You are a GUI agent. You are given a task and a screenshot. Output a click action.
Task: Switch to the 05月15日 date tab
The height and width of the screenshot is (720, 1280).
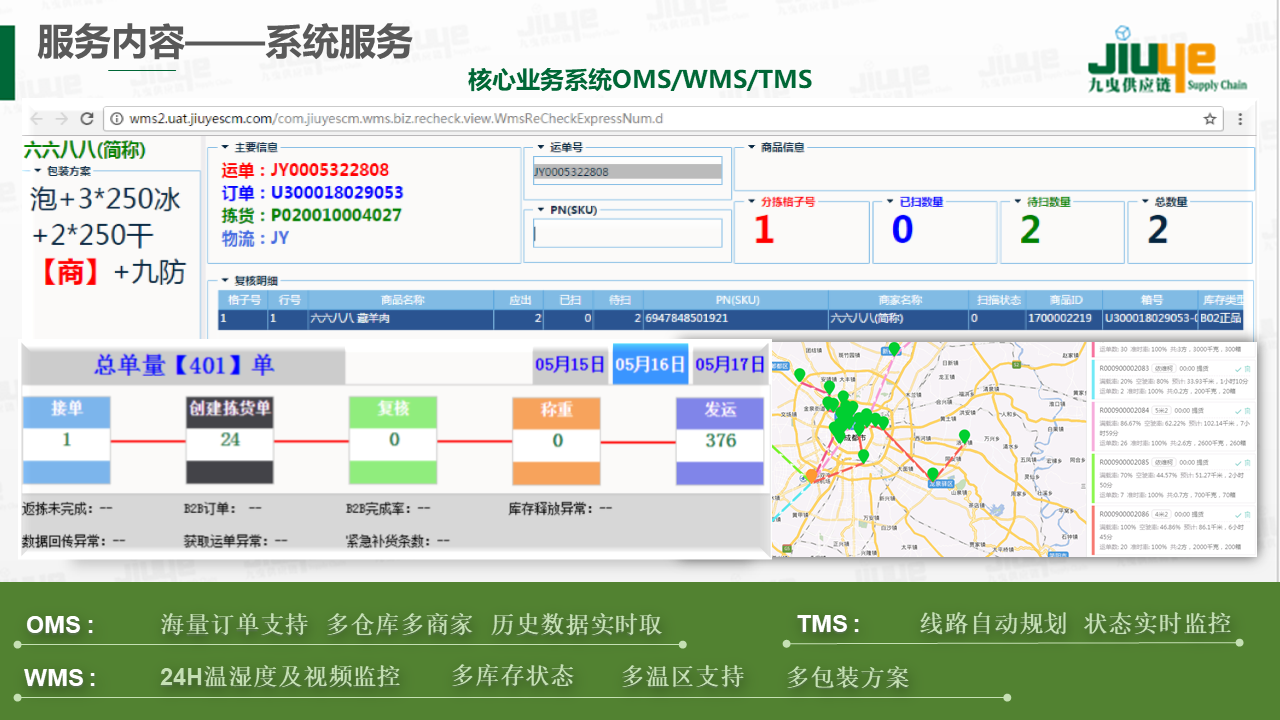[569, 364]
